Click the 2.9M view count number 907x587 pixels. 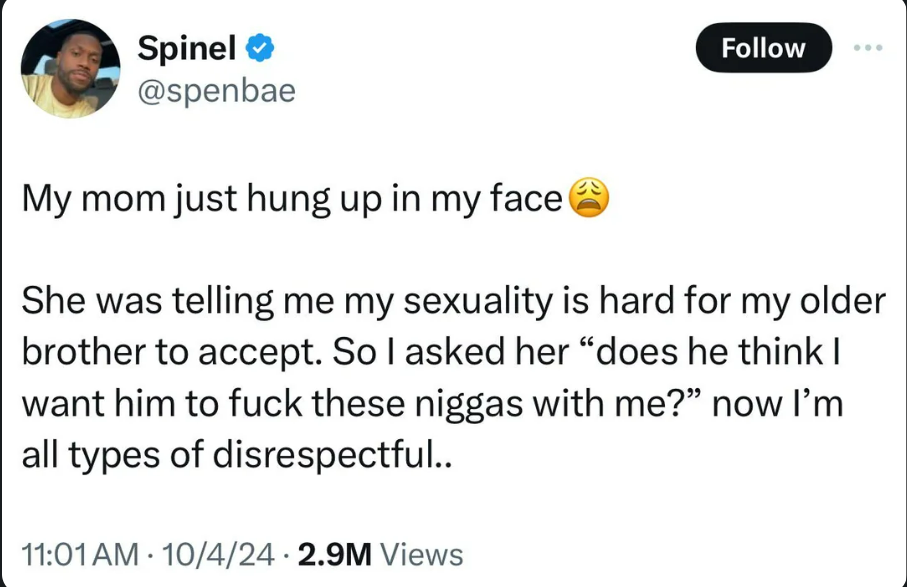pos(334,553)
